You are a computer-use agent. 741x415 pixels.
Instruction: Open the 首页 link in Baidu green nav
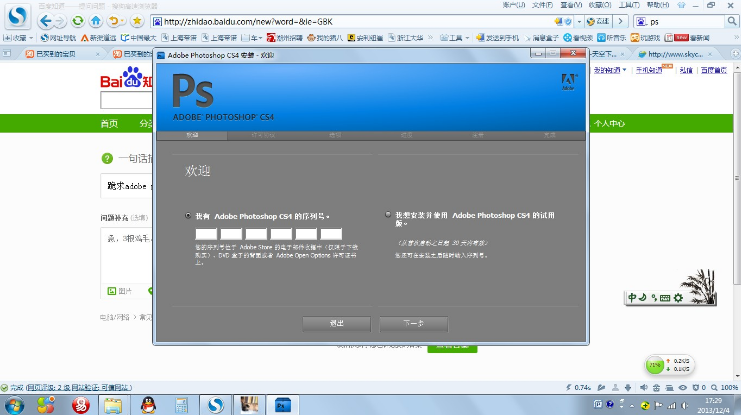(x=109, y=123)
